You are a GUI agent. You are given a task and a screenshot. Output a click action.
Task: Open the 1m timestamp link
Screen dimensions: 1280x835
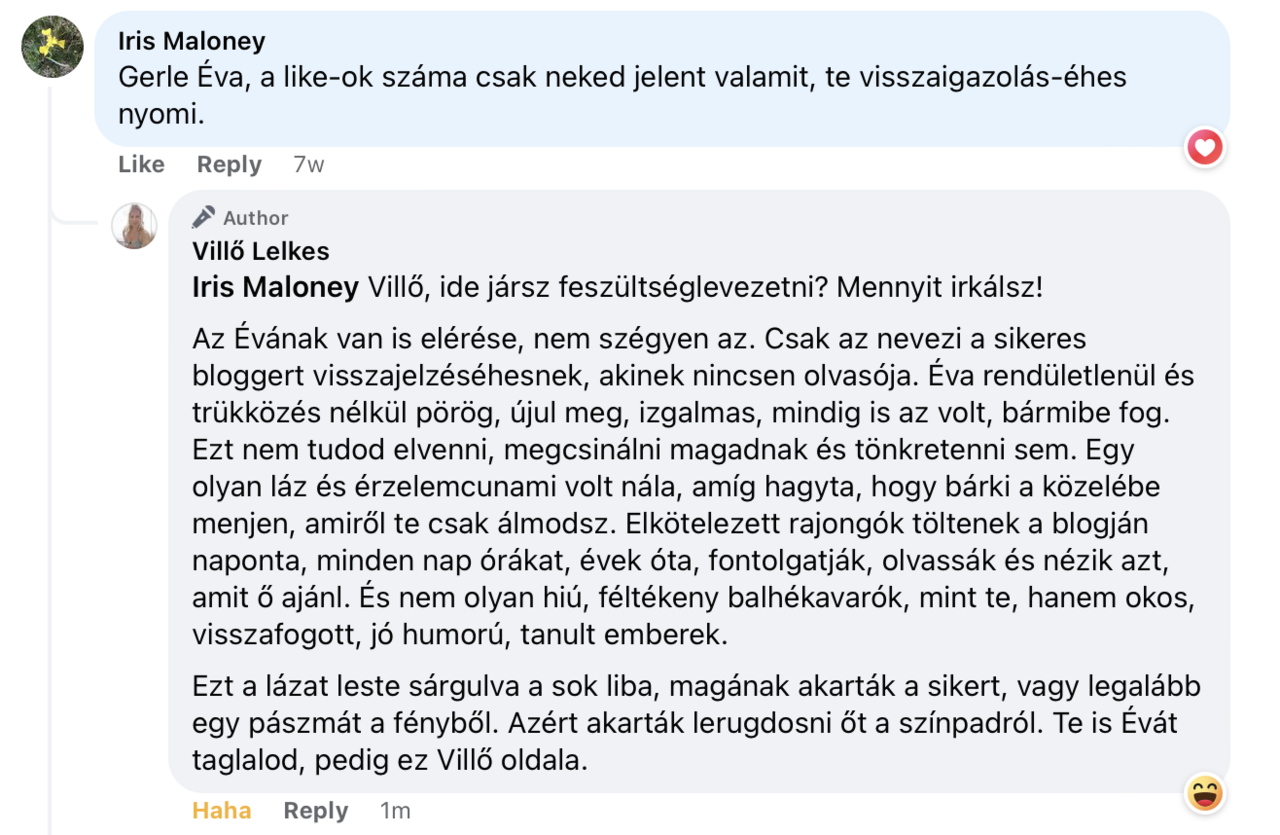tap(395, 811)
